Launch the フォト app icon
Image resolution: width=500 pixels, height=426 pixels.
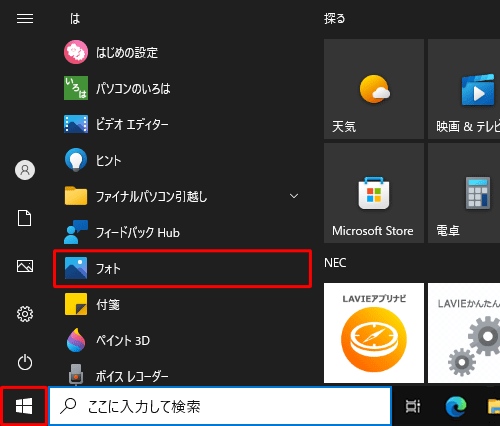76,268
